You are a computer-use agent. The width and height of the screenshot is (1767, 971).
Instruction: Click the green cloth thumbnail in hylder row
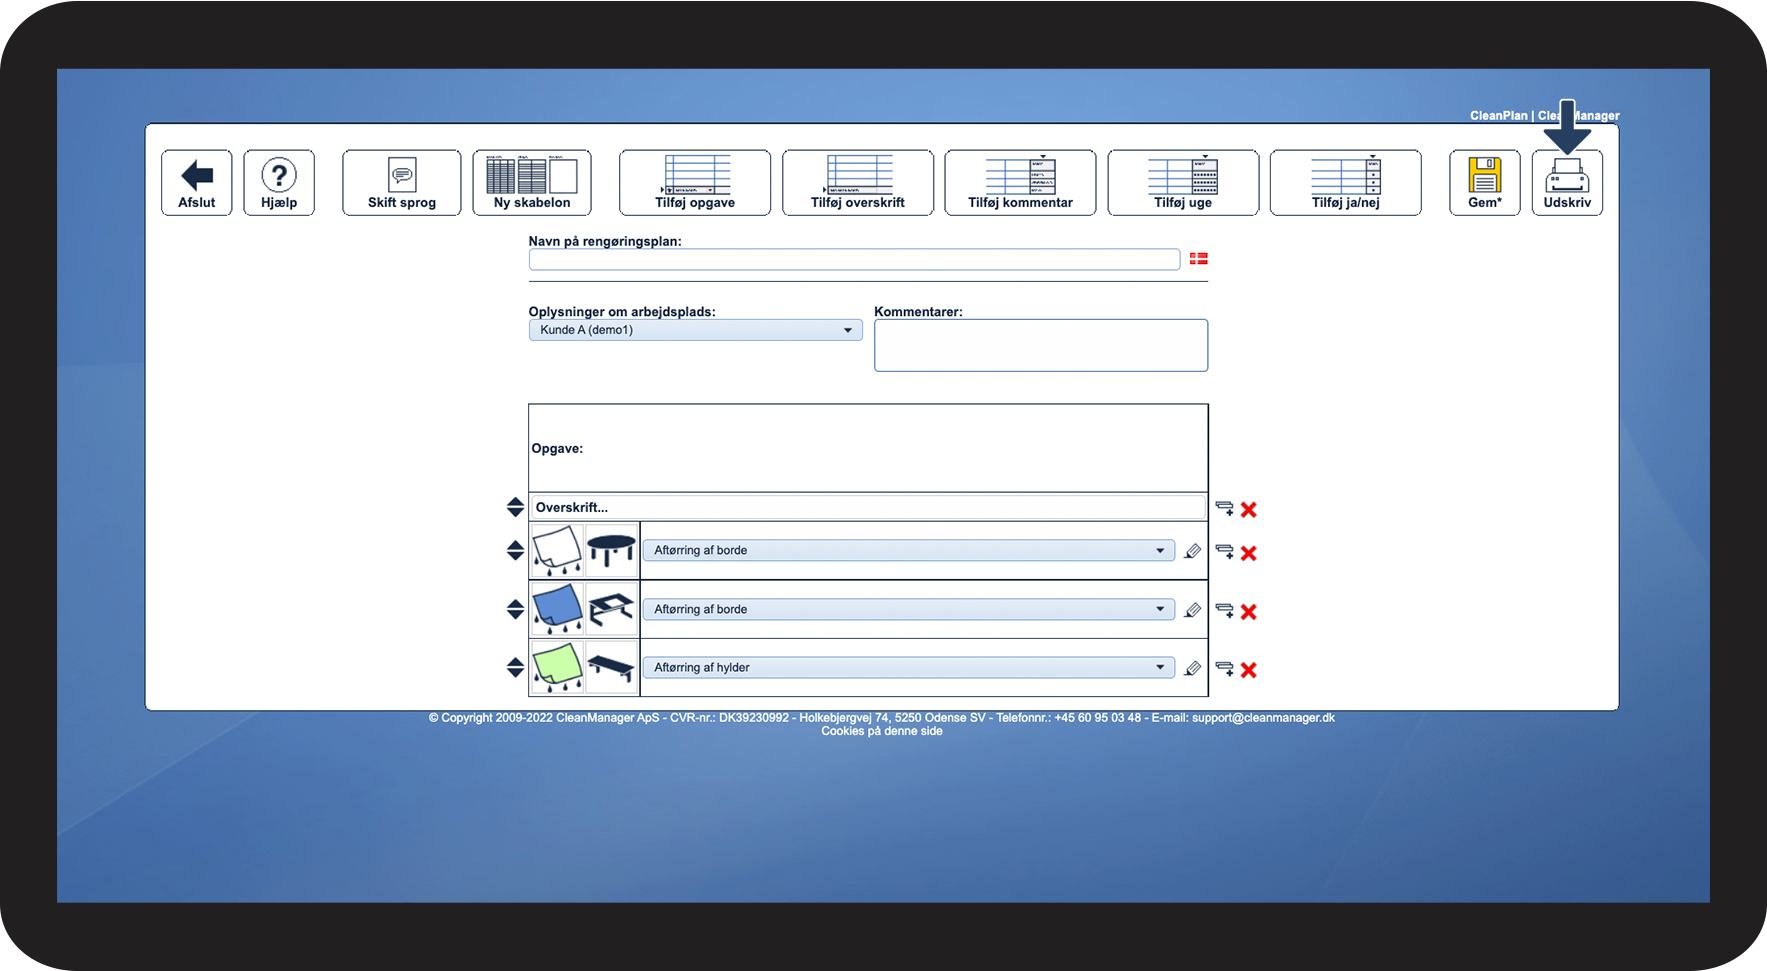(x=557, y=667)
